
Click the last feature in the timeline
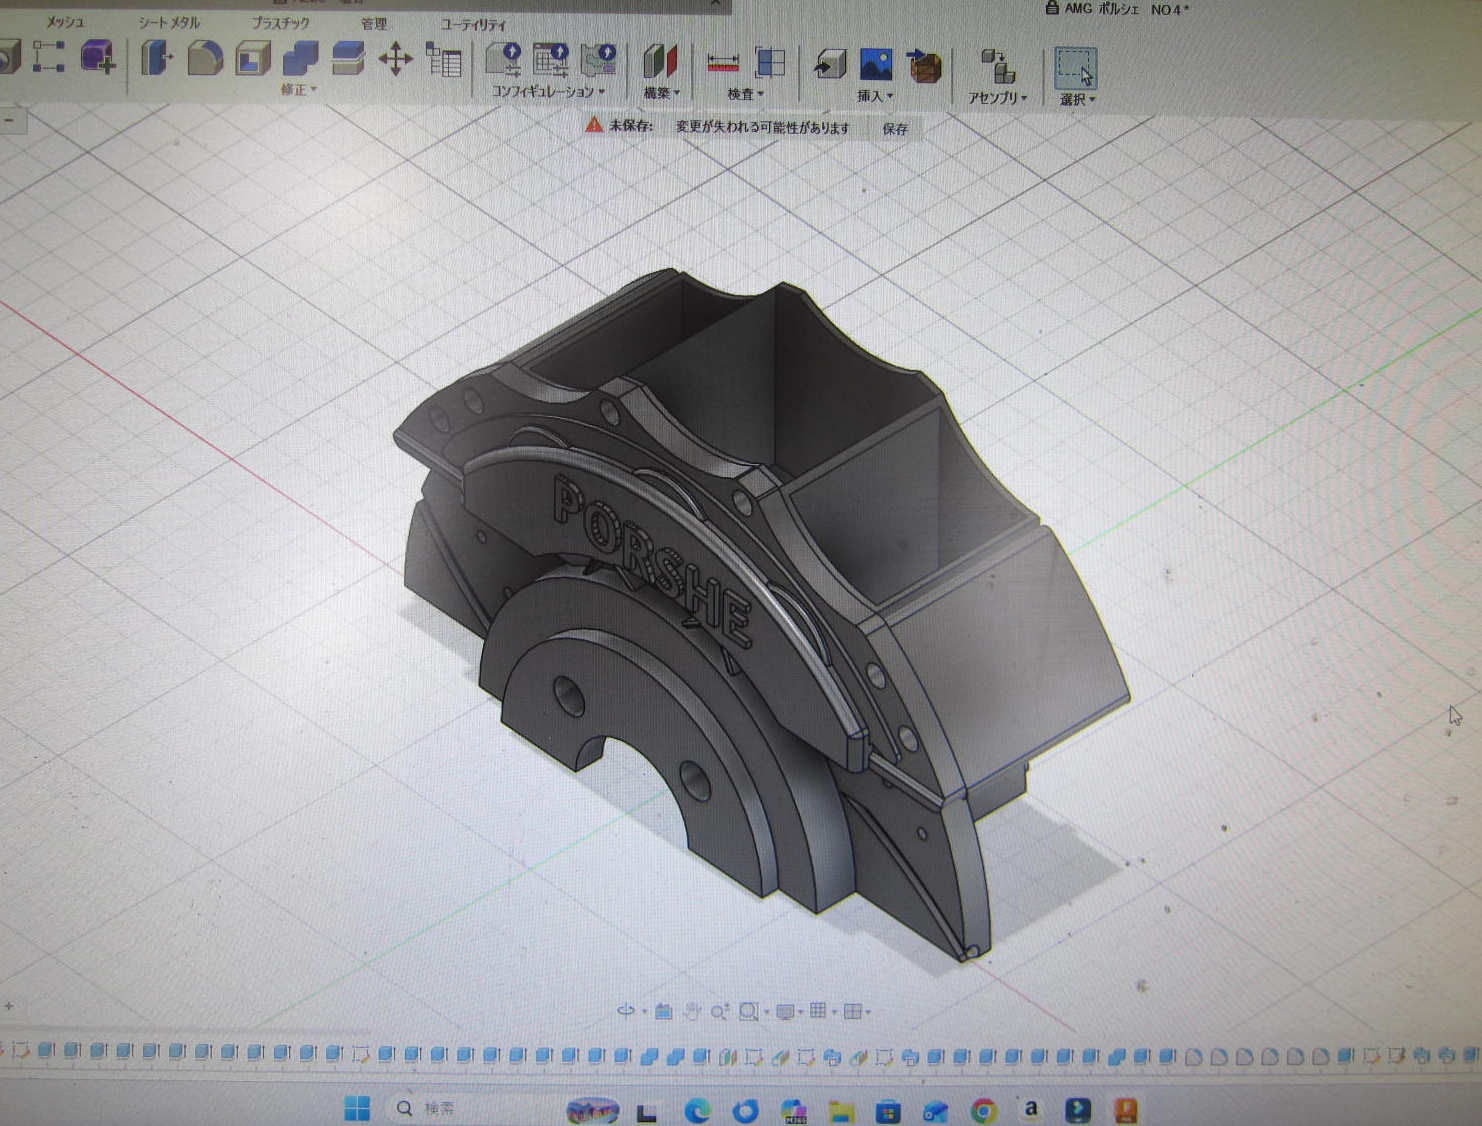click(1472, 1055)
